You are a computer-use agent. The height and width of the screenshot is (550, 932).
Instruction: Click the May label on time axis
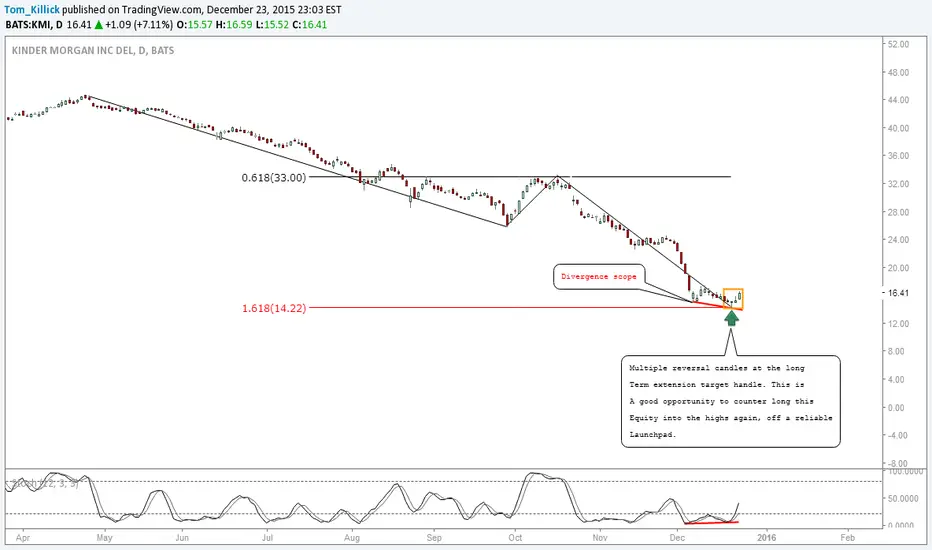coord(104,538)
